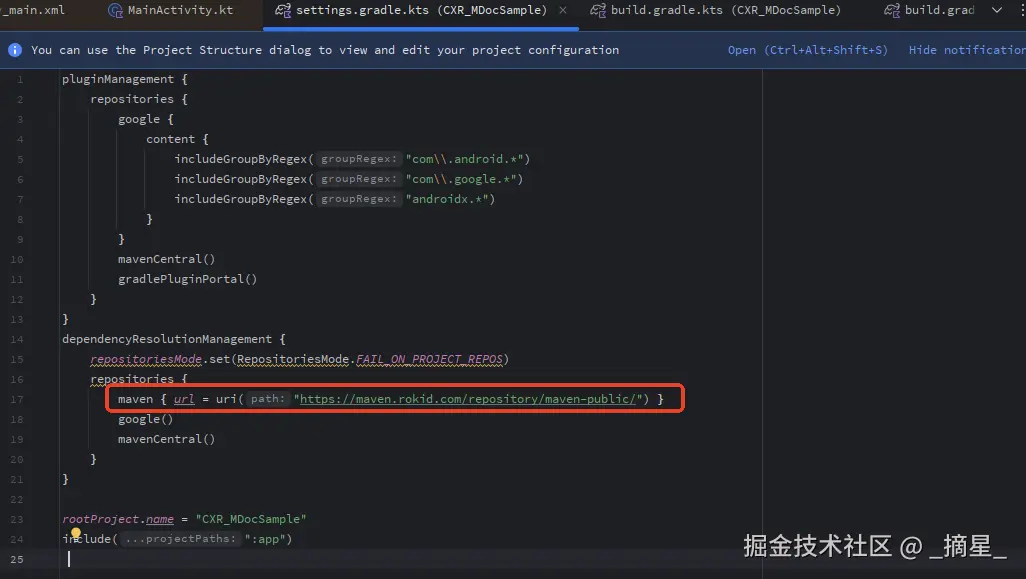Open the editor tabs more-options menu
The height and width of the screenshot is (579, 1026).
pyautogui.click(x=1021, y=10)
